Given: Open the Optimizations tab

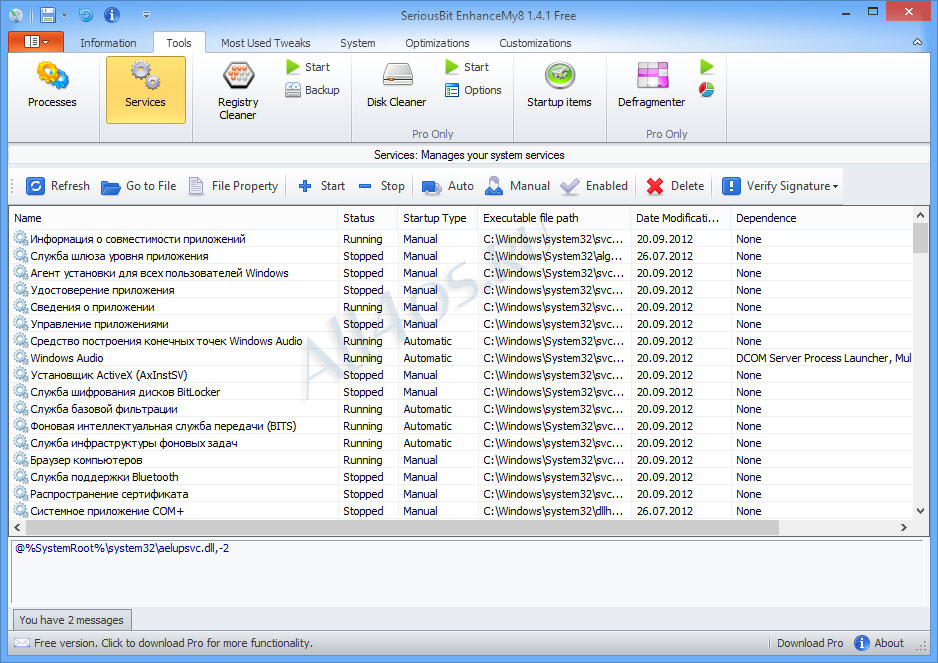Looking at the screenshot, I should 437,43.
